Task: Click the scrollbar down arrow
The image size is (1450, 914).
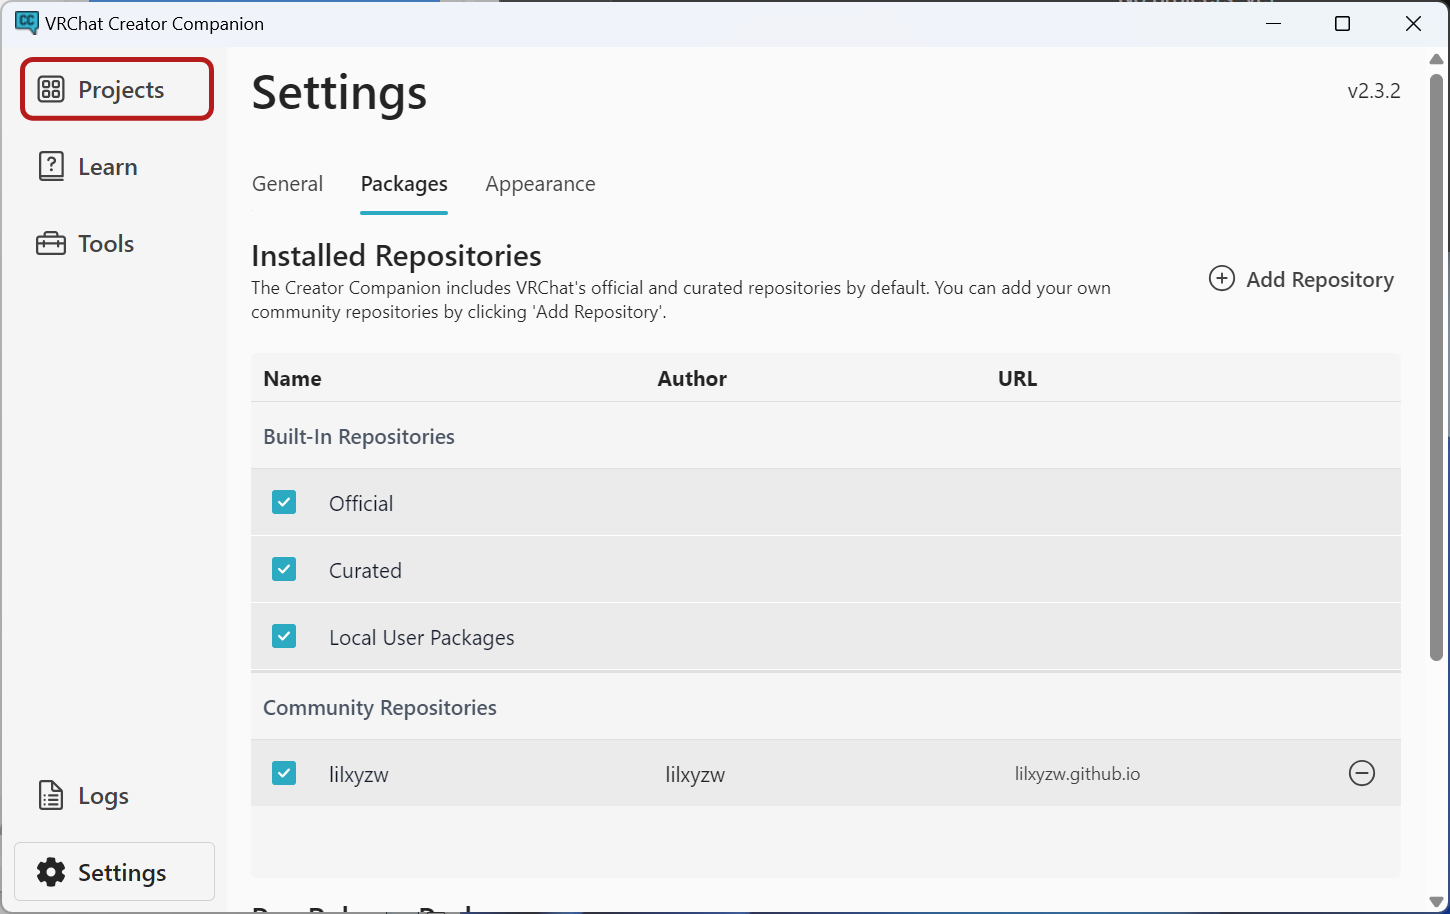Action: (x=1436, y=902)
